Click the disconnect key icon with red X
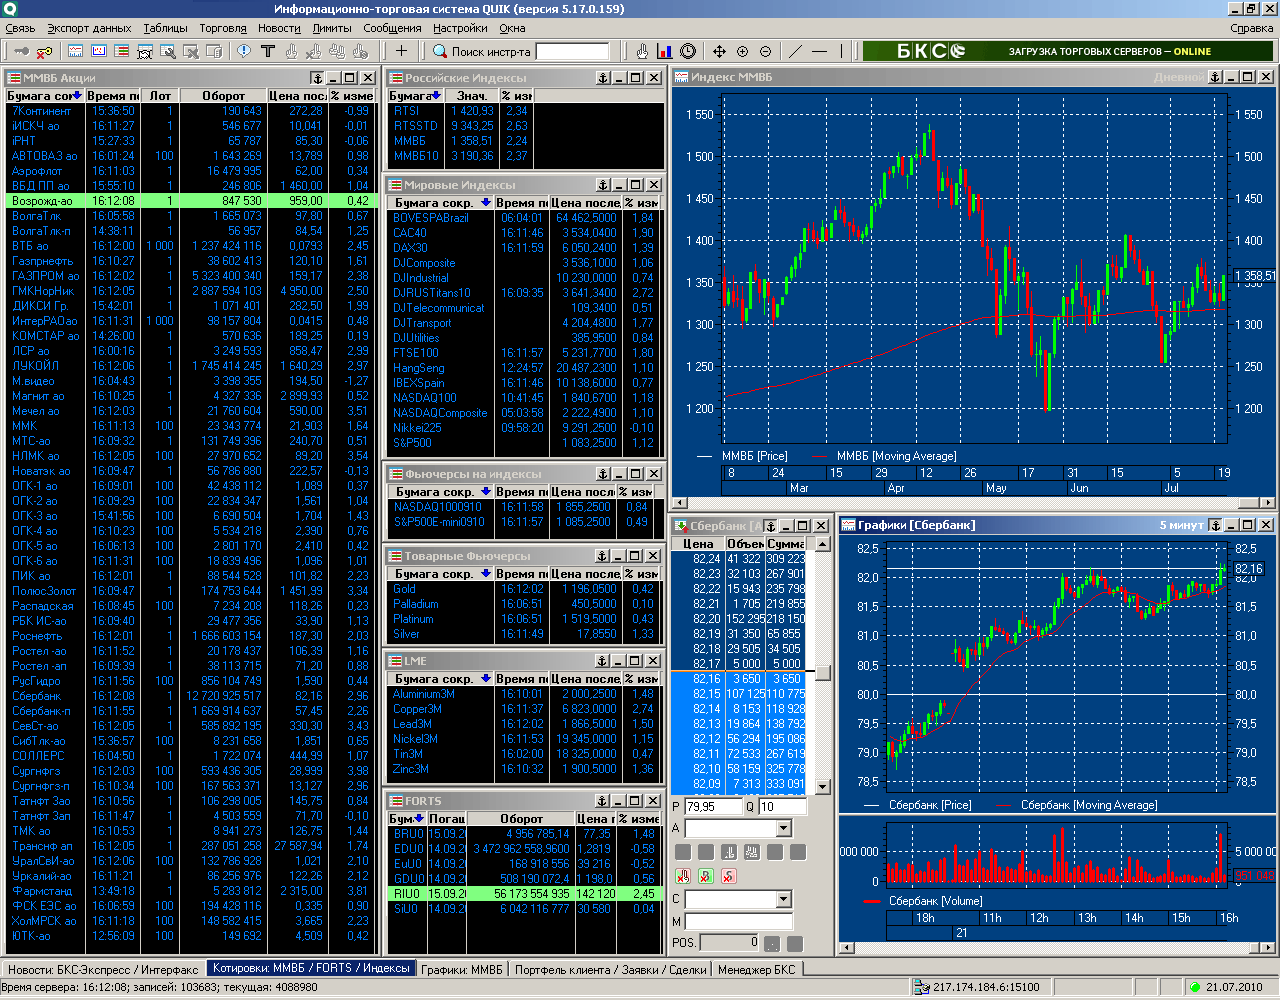The height and width of the screenshot is (1000, 1280). [44, 51]
